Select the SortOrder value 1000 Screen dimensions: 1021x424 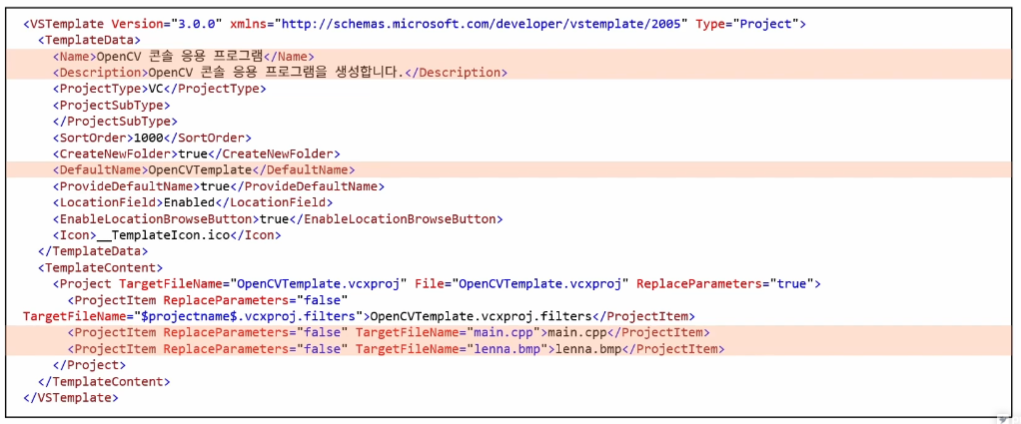(x=148, y=137)
